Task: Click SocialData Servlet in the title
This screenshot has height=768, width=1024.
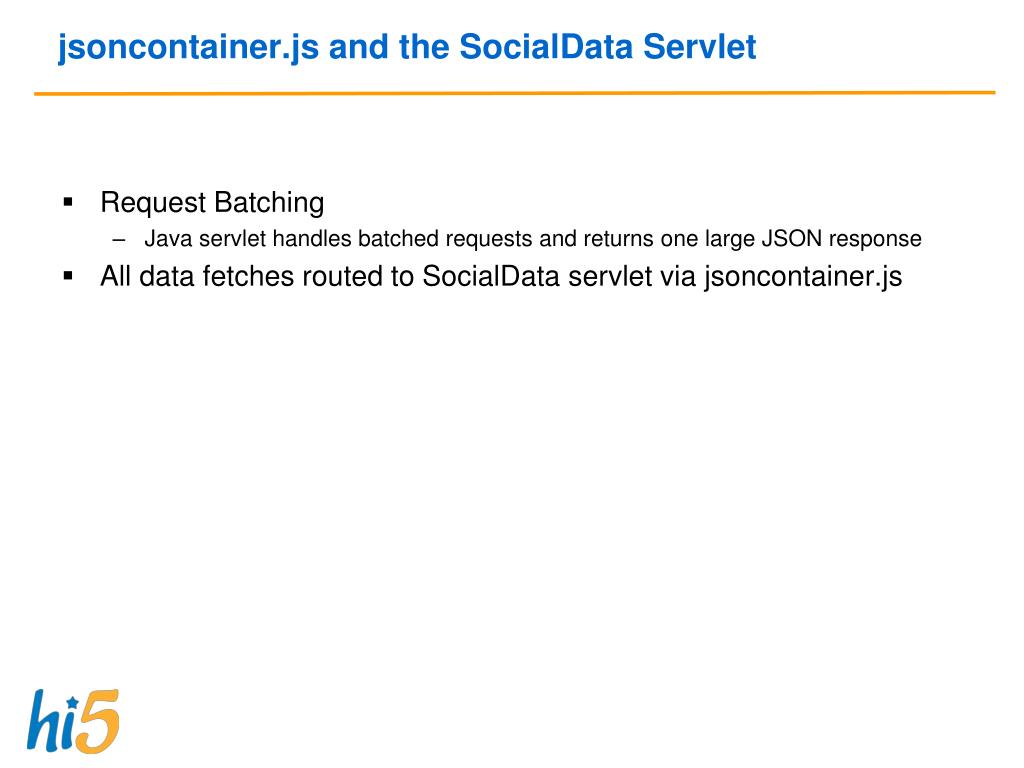Action: point(607,47)
